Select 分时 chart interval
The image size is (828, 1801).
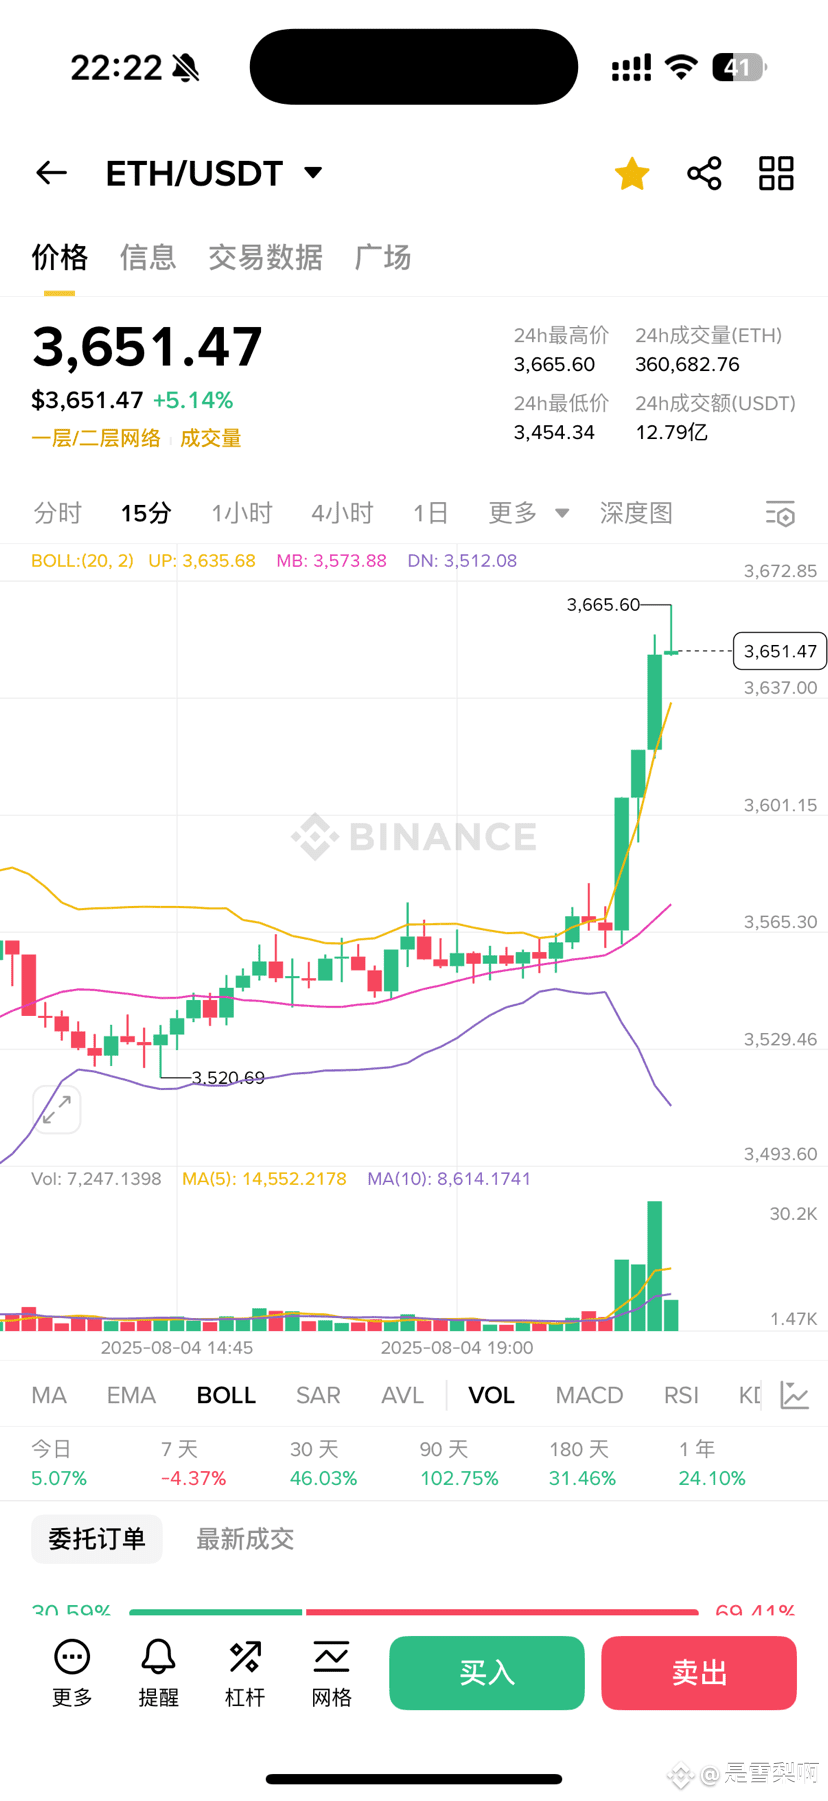(x=57, y=513)
